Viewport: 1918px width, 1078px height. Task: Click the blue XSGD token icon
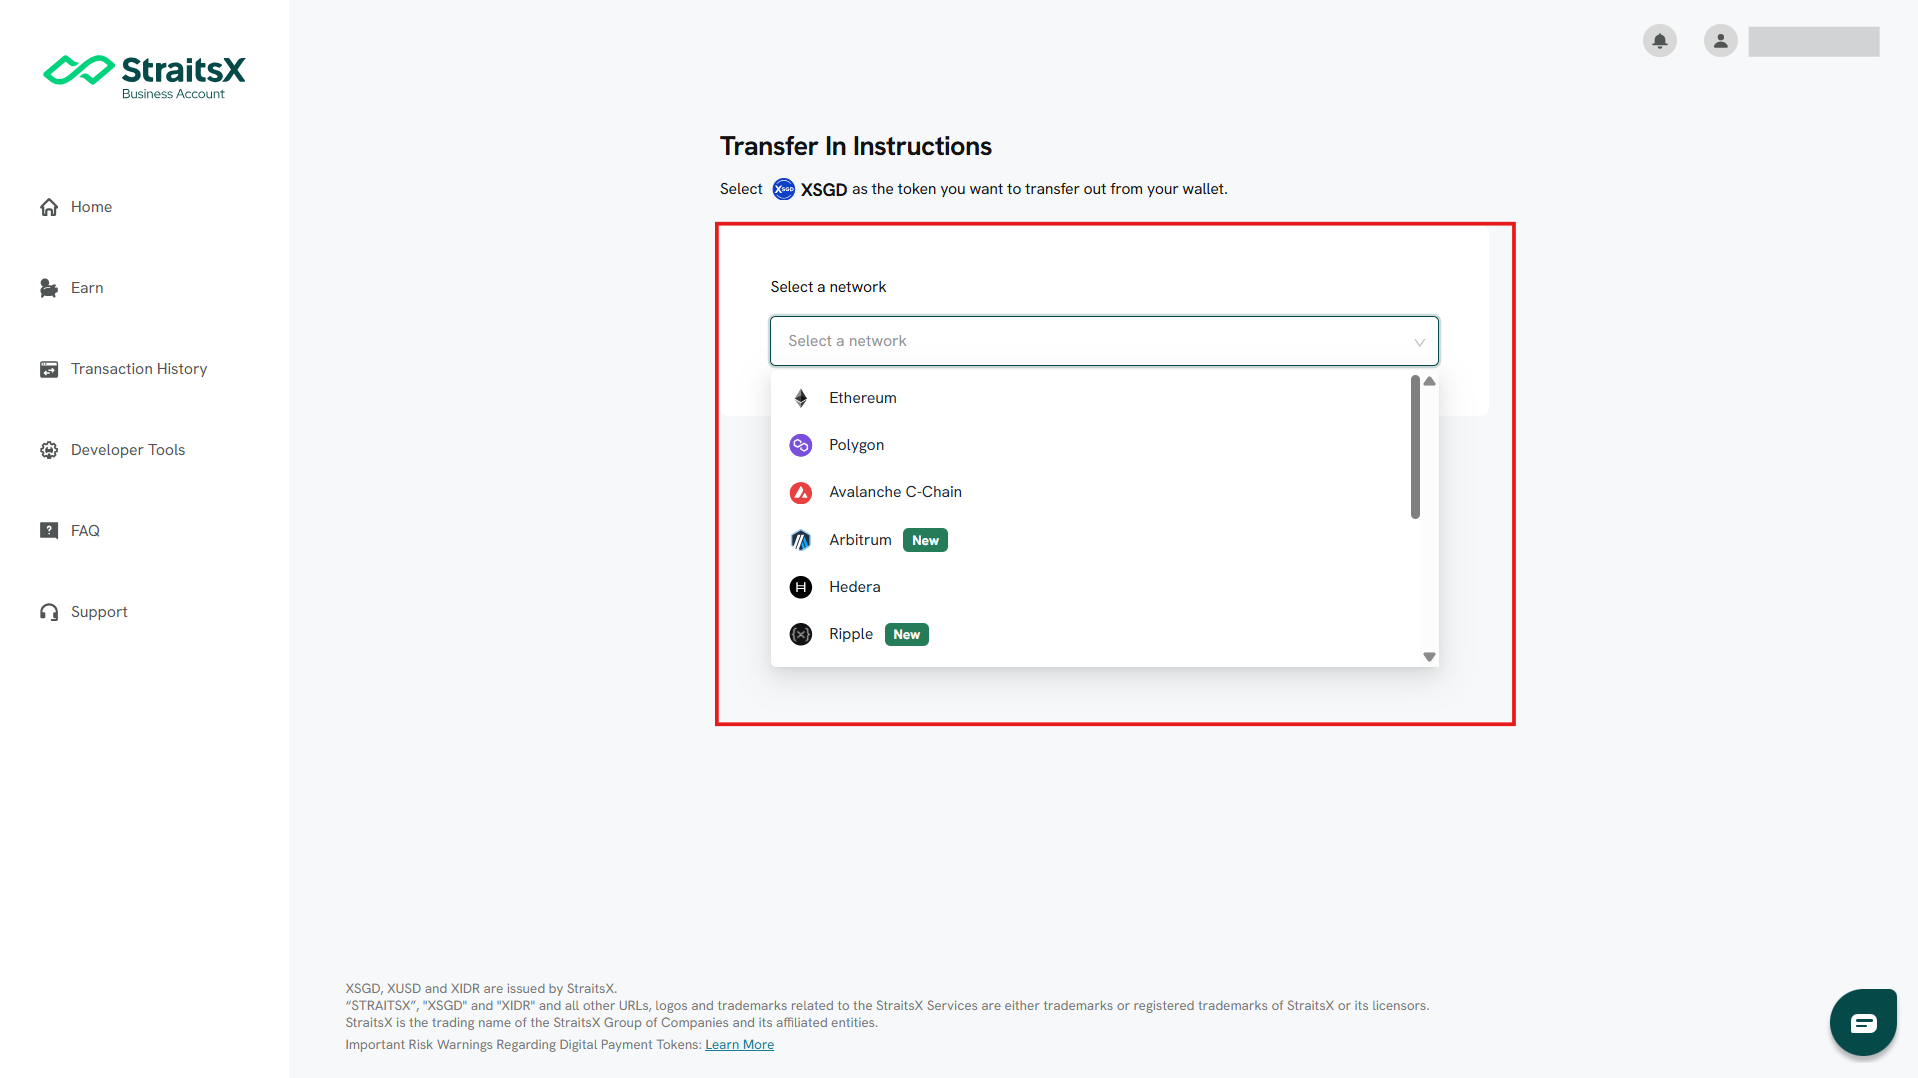pyautogui.click(x=784, y=189)
